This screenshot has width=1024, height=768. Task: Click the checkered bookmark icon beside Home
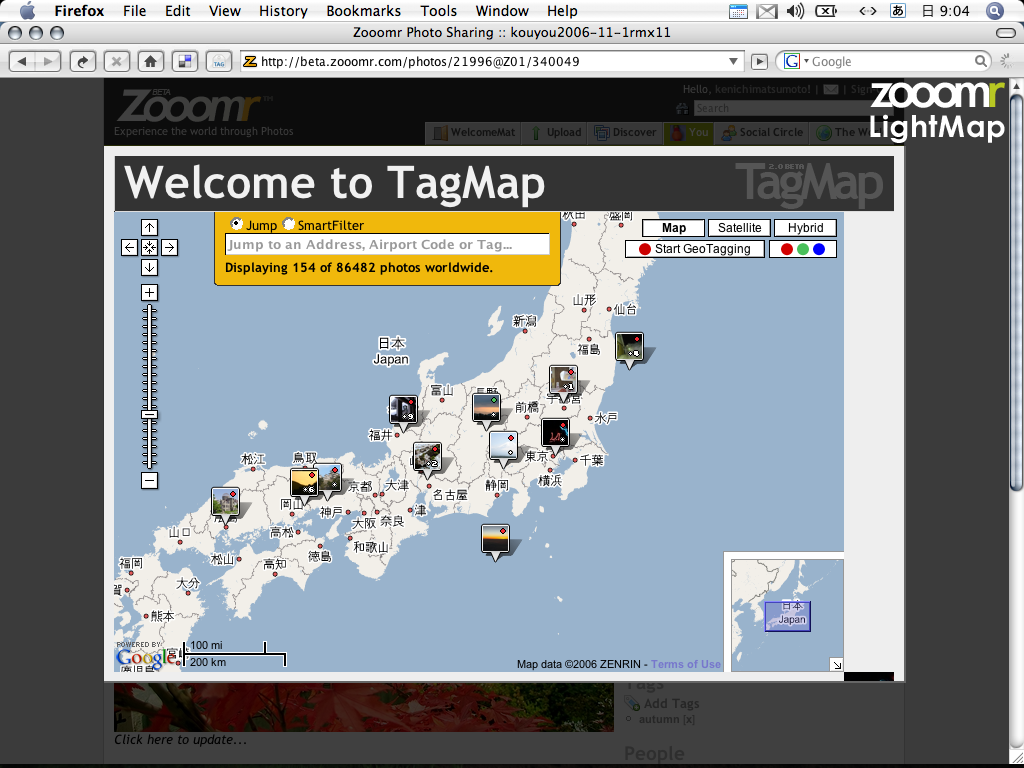point(185,61)
